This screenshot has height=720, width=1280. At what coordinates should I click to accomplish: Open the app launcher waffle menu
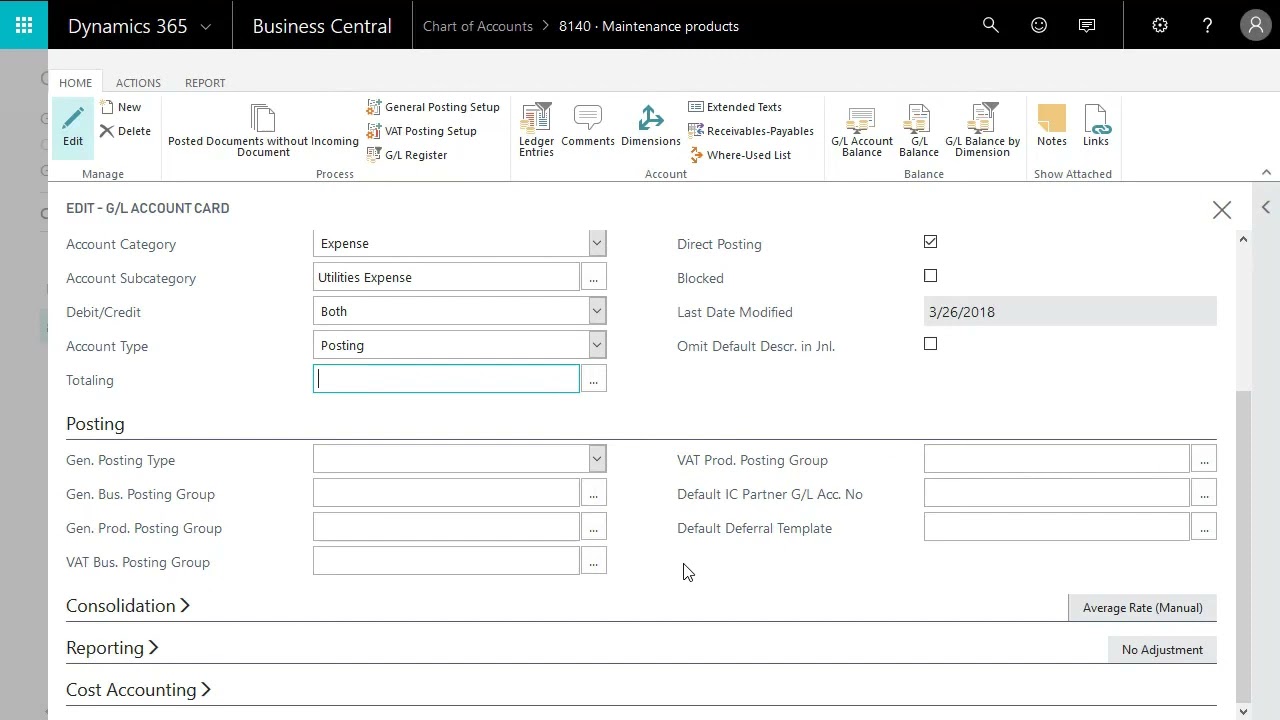pyautogui.click(x=24, y=25)
